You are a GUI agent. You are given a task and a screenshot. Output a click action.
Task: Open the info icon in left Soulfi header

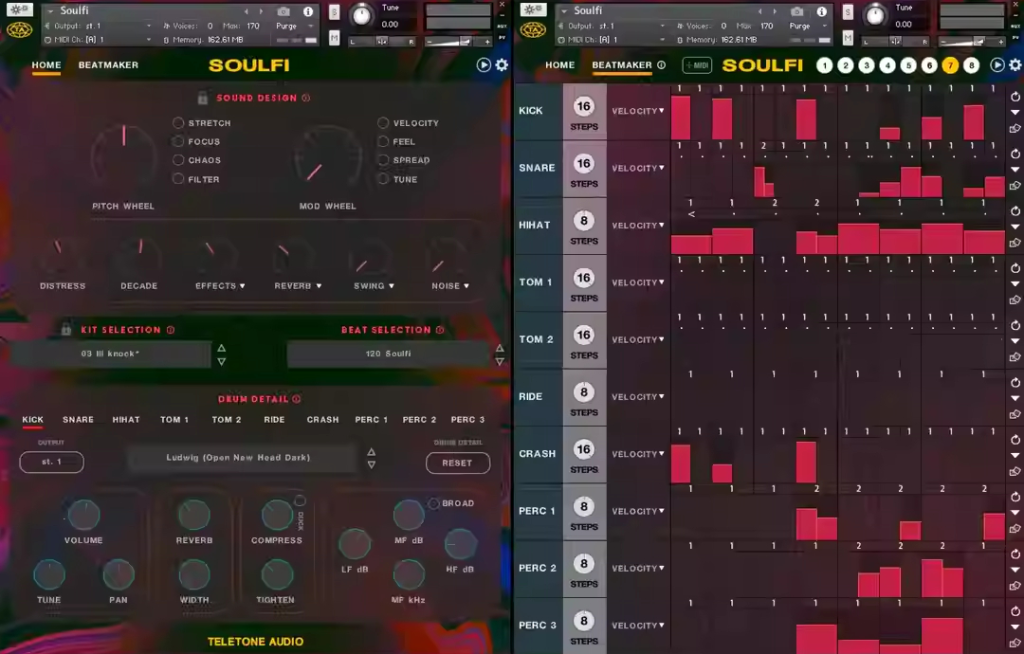(308, 11)
